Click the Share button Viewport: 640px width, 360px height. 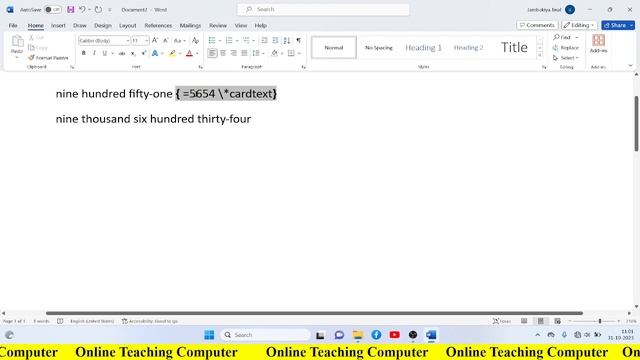(x=618, y=25)
